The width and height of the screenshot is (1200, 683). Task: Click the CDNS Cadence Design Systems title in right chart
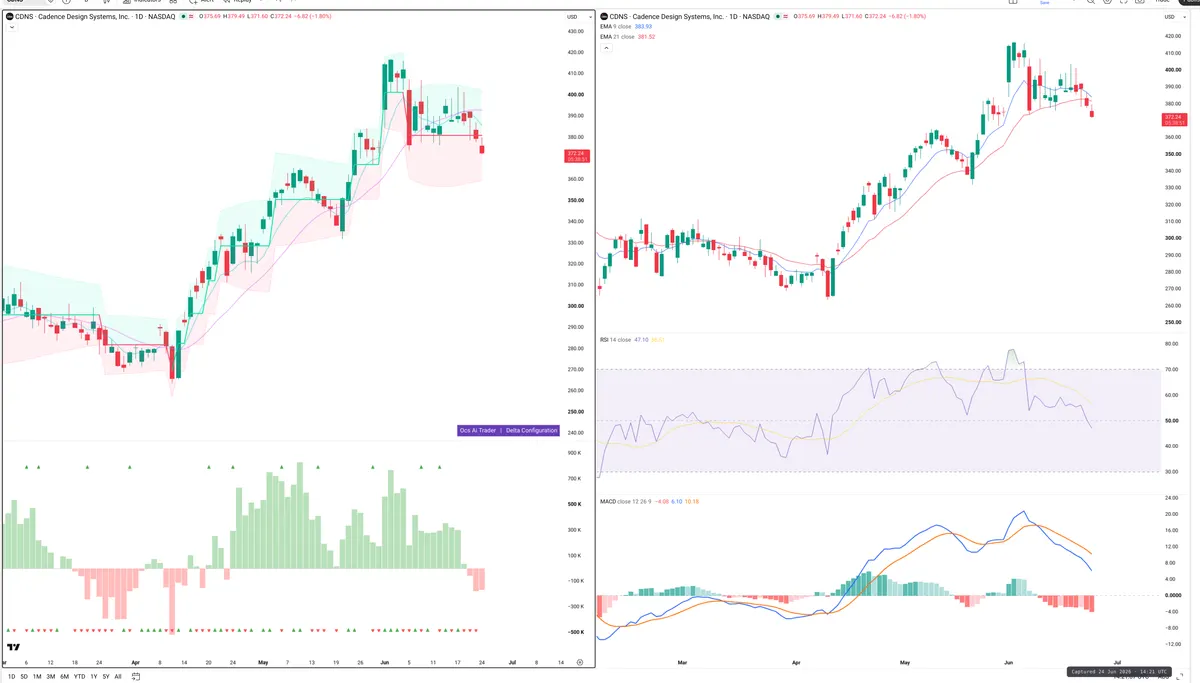point(690,17)
